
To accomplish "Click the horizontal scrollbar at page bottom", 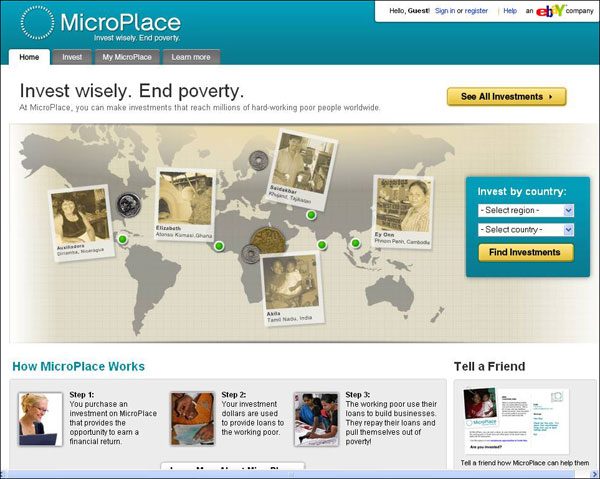I will coord(300,474).
